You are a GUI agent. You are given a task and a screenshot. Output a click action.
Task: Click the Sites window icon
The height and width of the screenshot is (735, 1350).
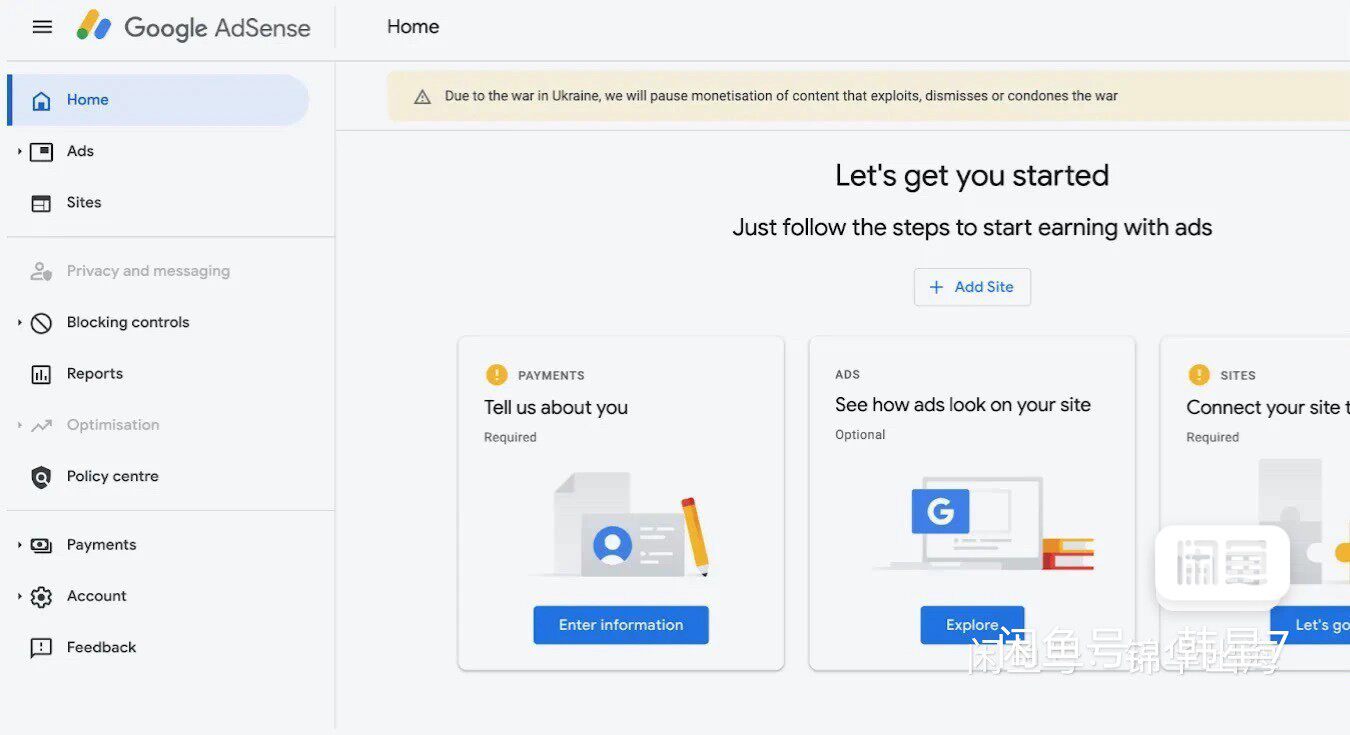(x=41, y=203)
